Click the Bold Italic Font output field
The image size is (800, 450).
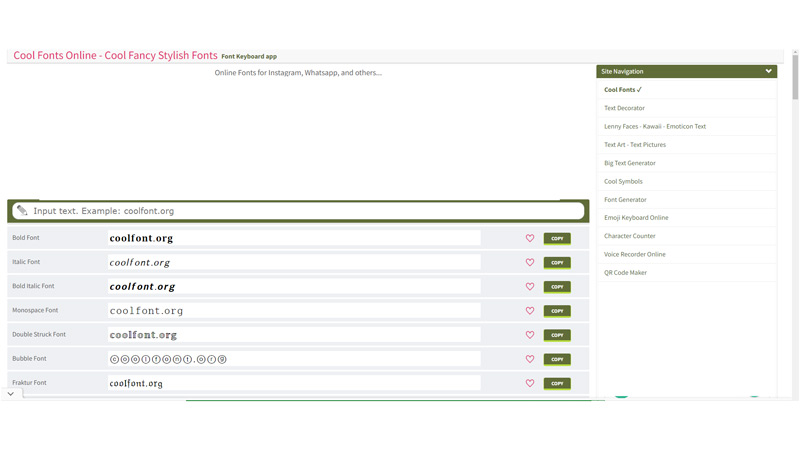point(294,286)
